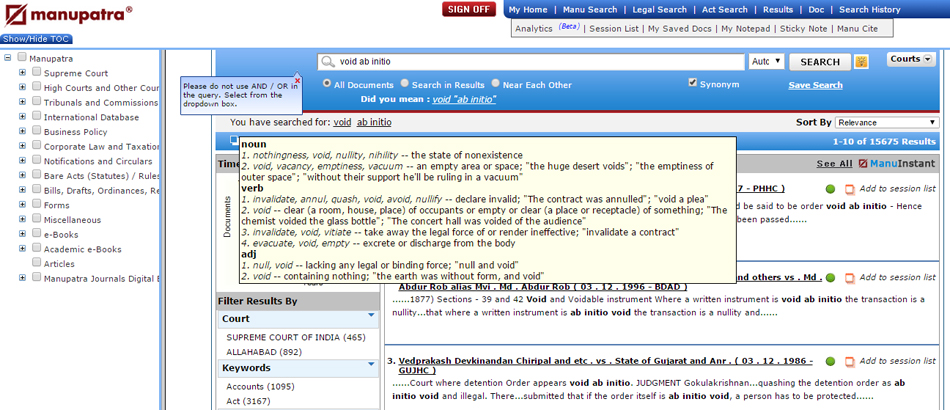Open My Home menu
This screenshot has width=950, height=410.
pos(527,10)
